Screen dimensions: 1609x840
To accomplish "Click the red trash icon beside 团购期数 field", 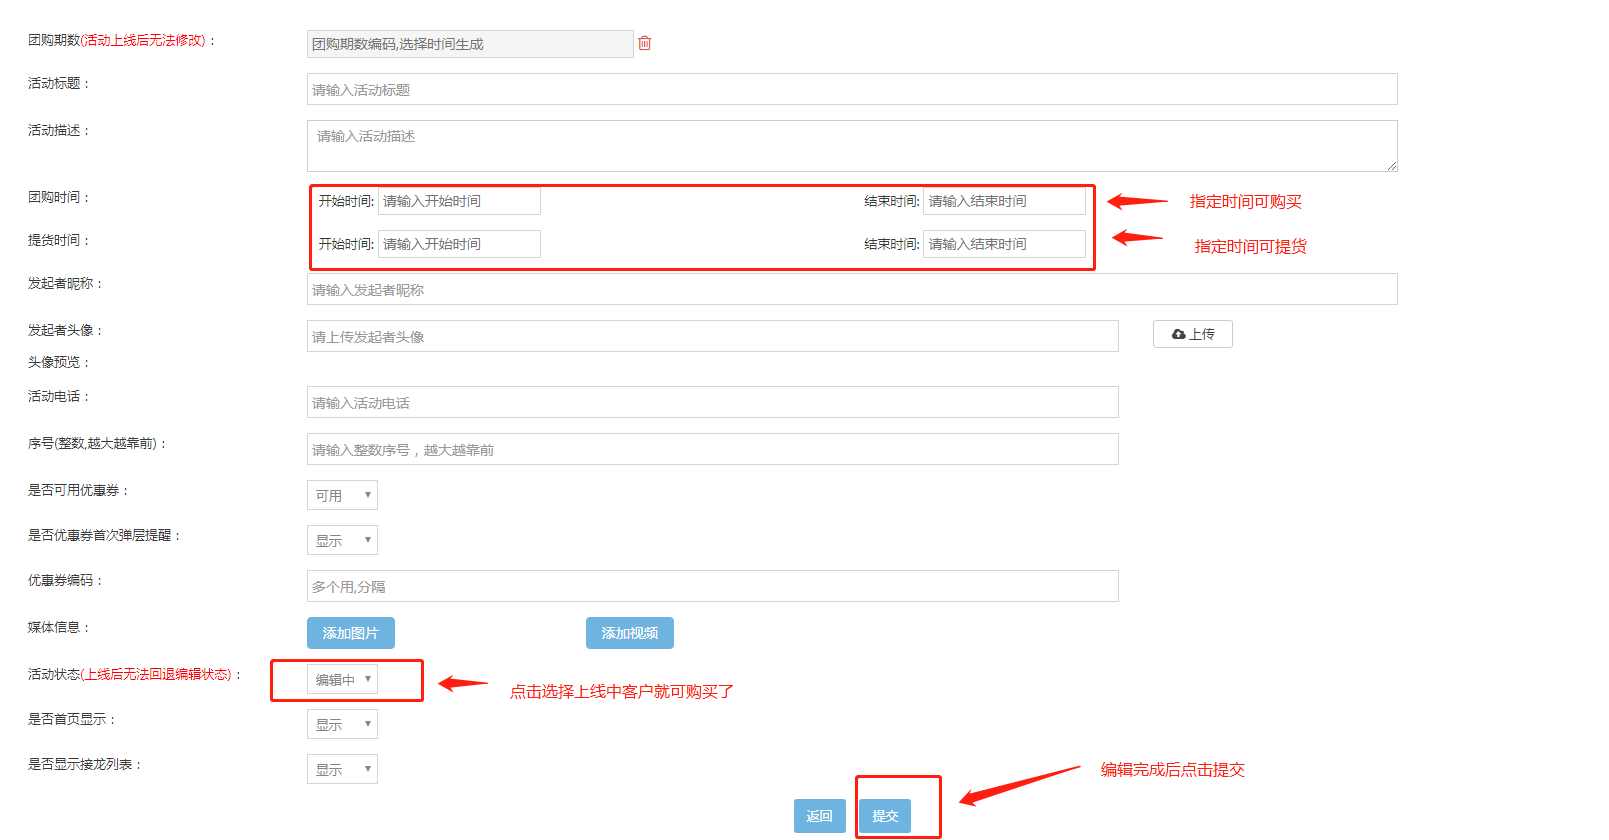I will click(x=645, y=43).
